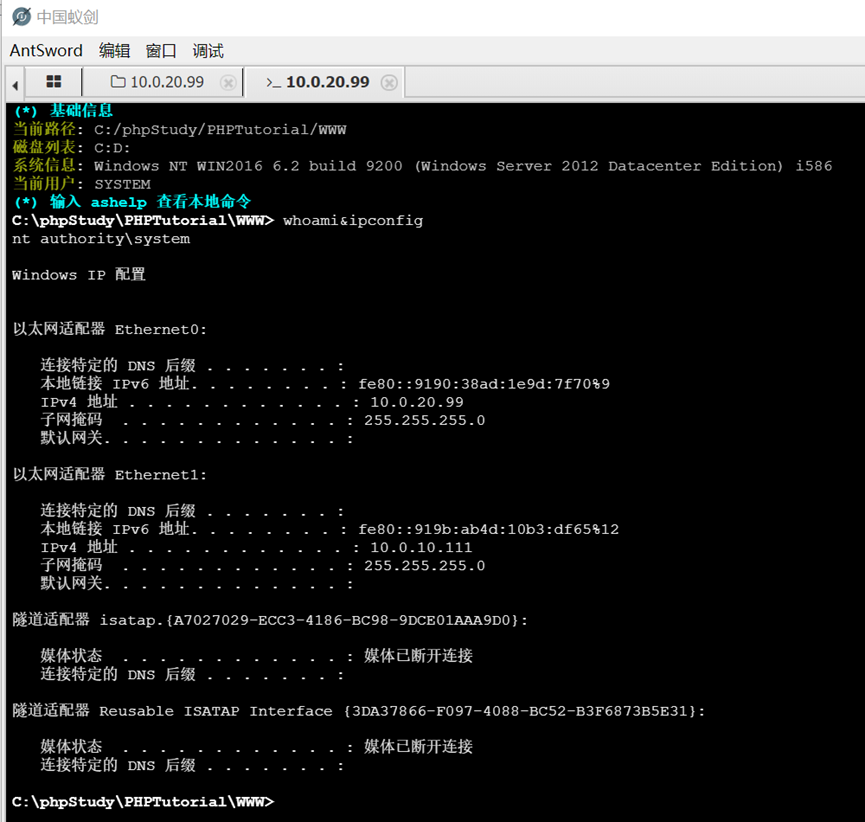Close the terminal 10.0.20.99 tab
The height and width of the screenshot is (822, 865).
pos(389,83)
